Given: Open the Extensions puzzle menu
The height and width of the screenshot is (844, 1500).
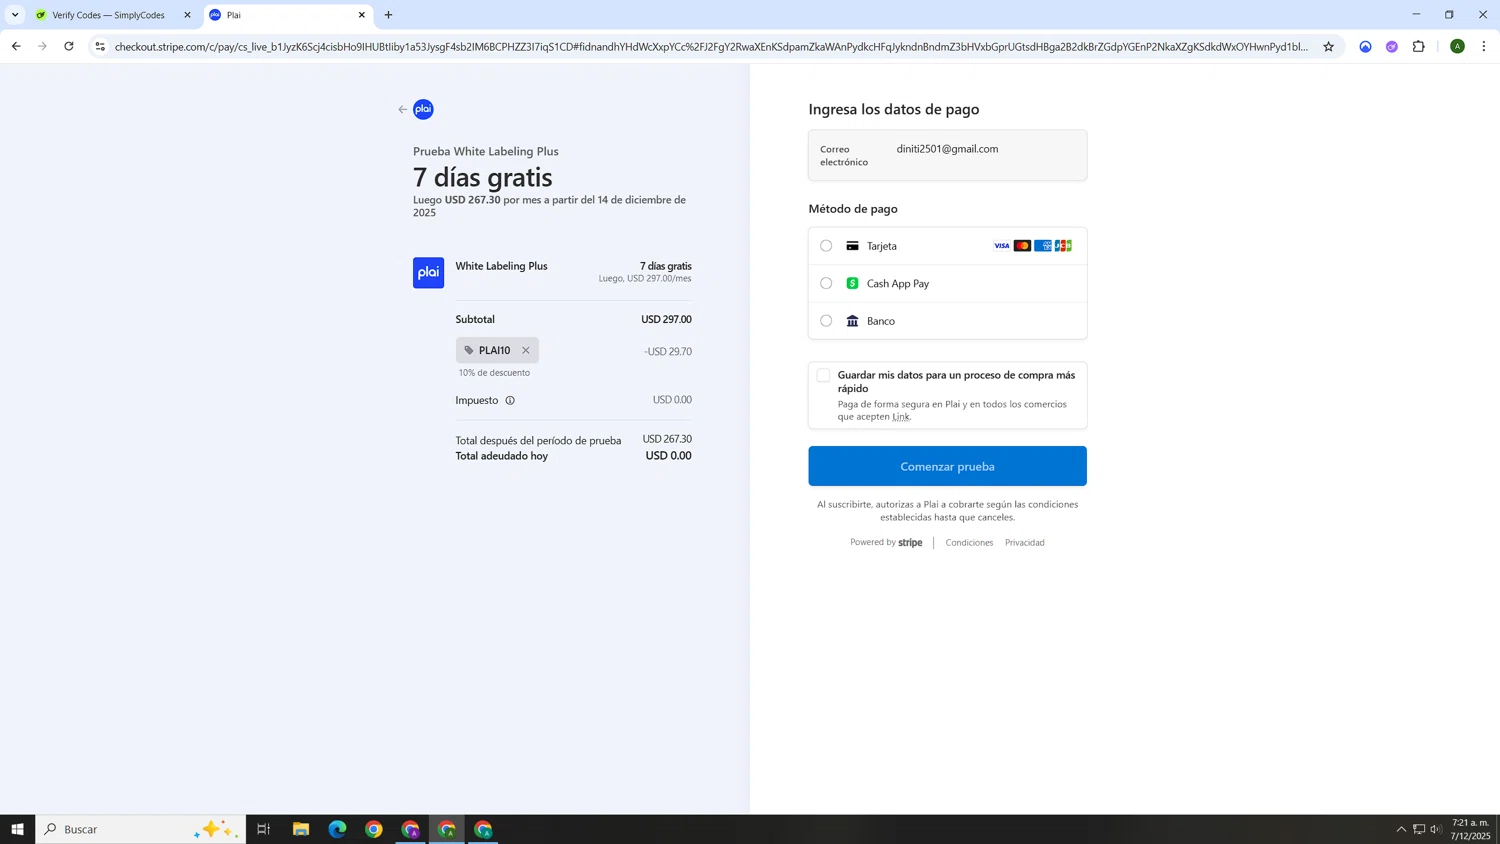Looking at the screenshot, I should 1418,46.
